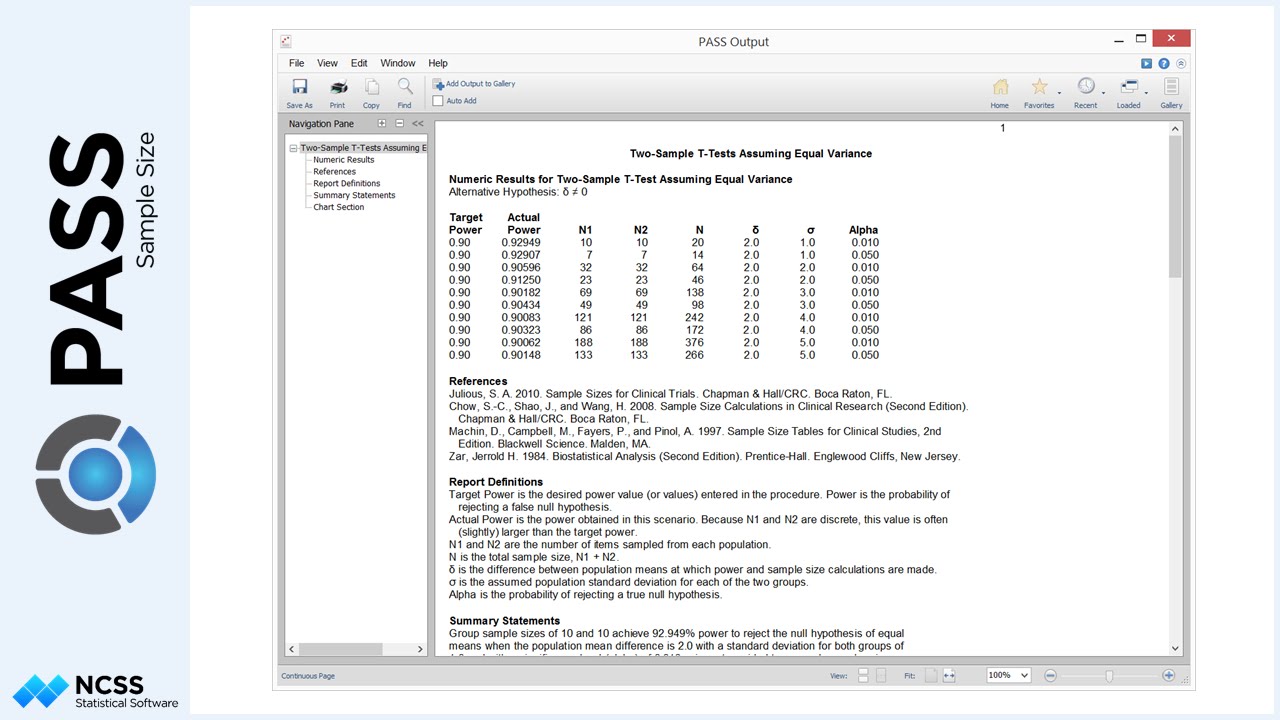Click the Report Definitions heading
Screen dimensions: 1280x720
pos(496,482)
